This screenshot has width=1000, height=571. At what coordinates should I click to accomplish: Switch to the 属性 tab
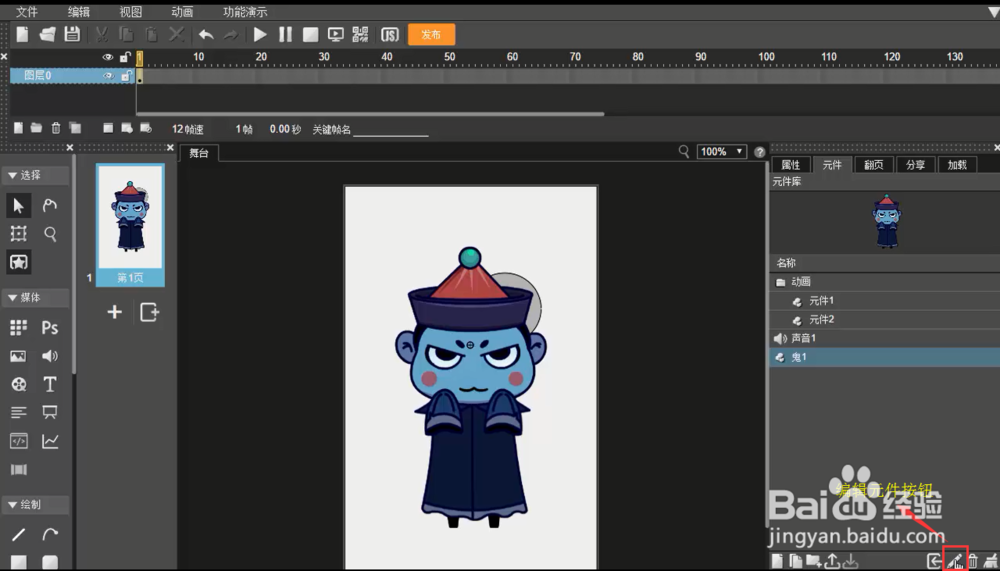791,165
